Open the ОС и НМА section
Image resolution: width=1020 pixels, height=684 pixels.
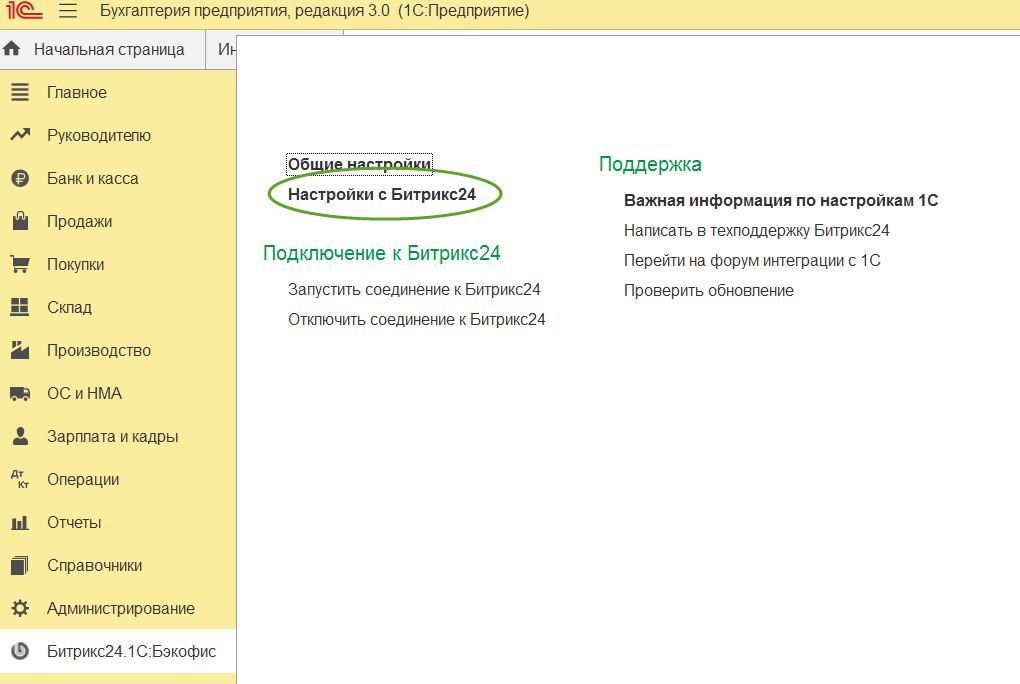point(118,393)
